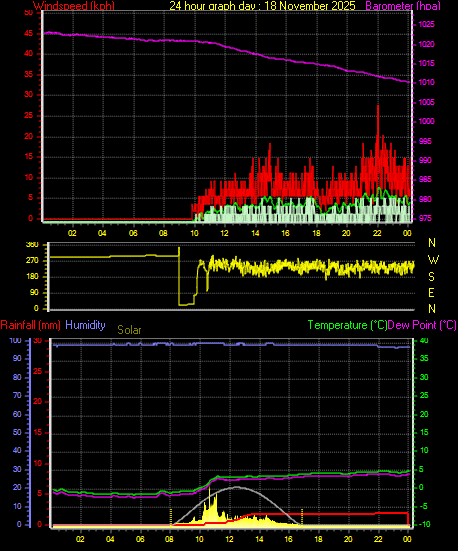Click the 'Temperature (°C)' legend label
The height and width of the screenshot is (551, 458).
[347, 325]
